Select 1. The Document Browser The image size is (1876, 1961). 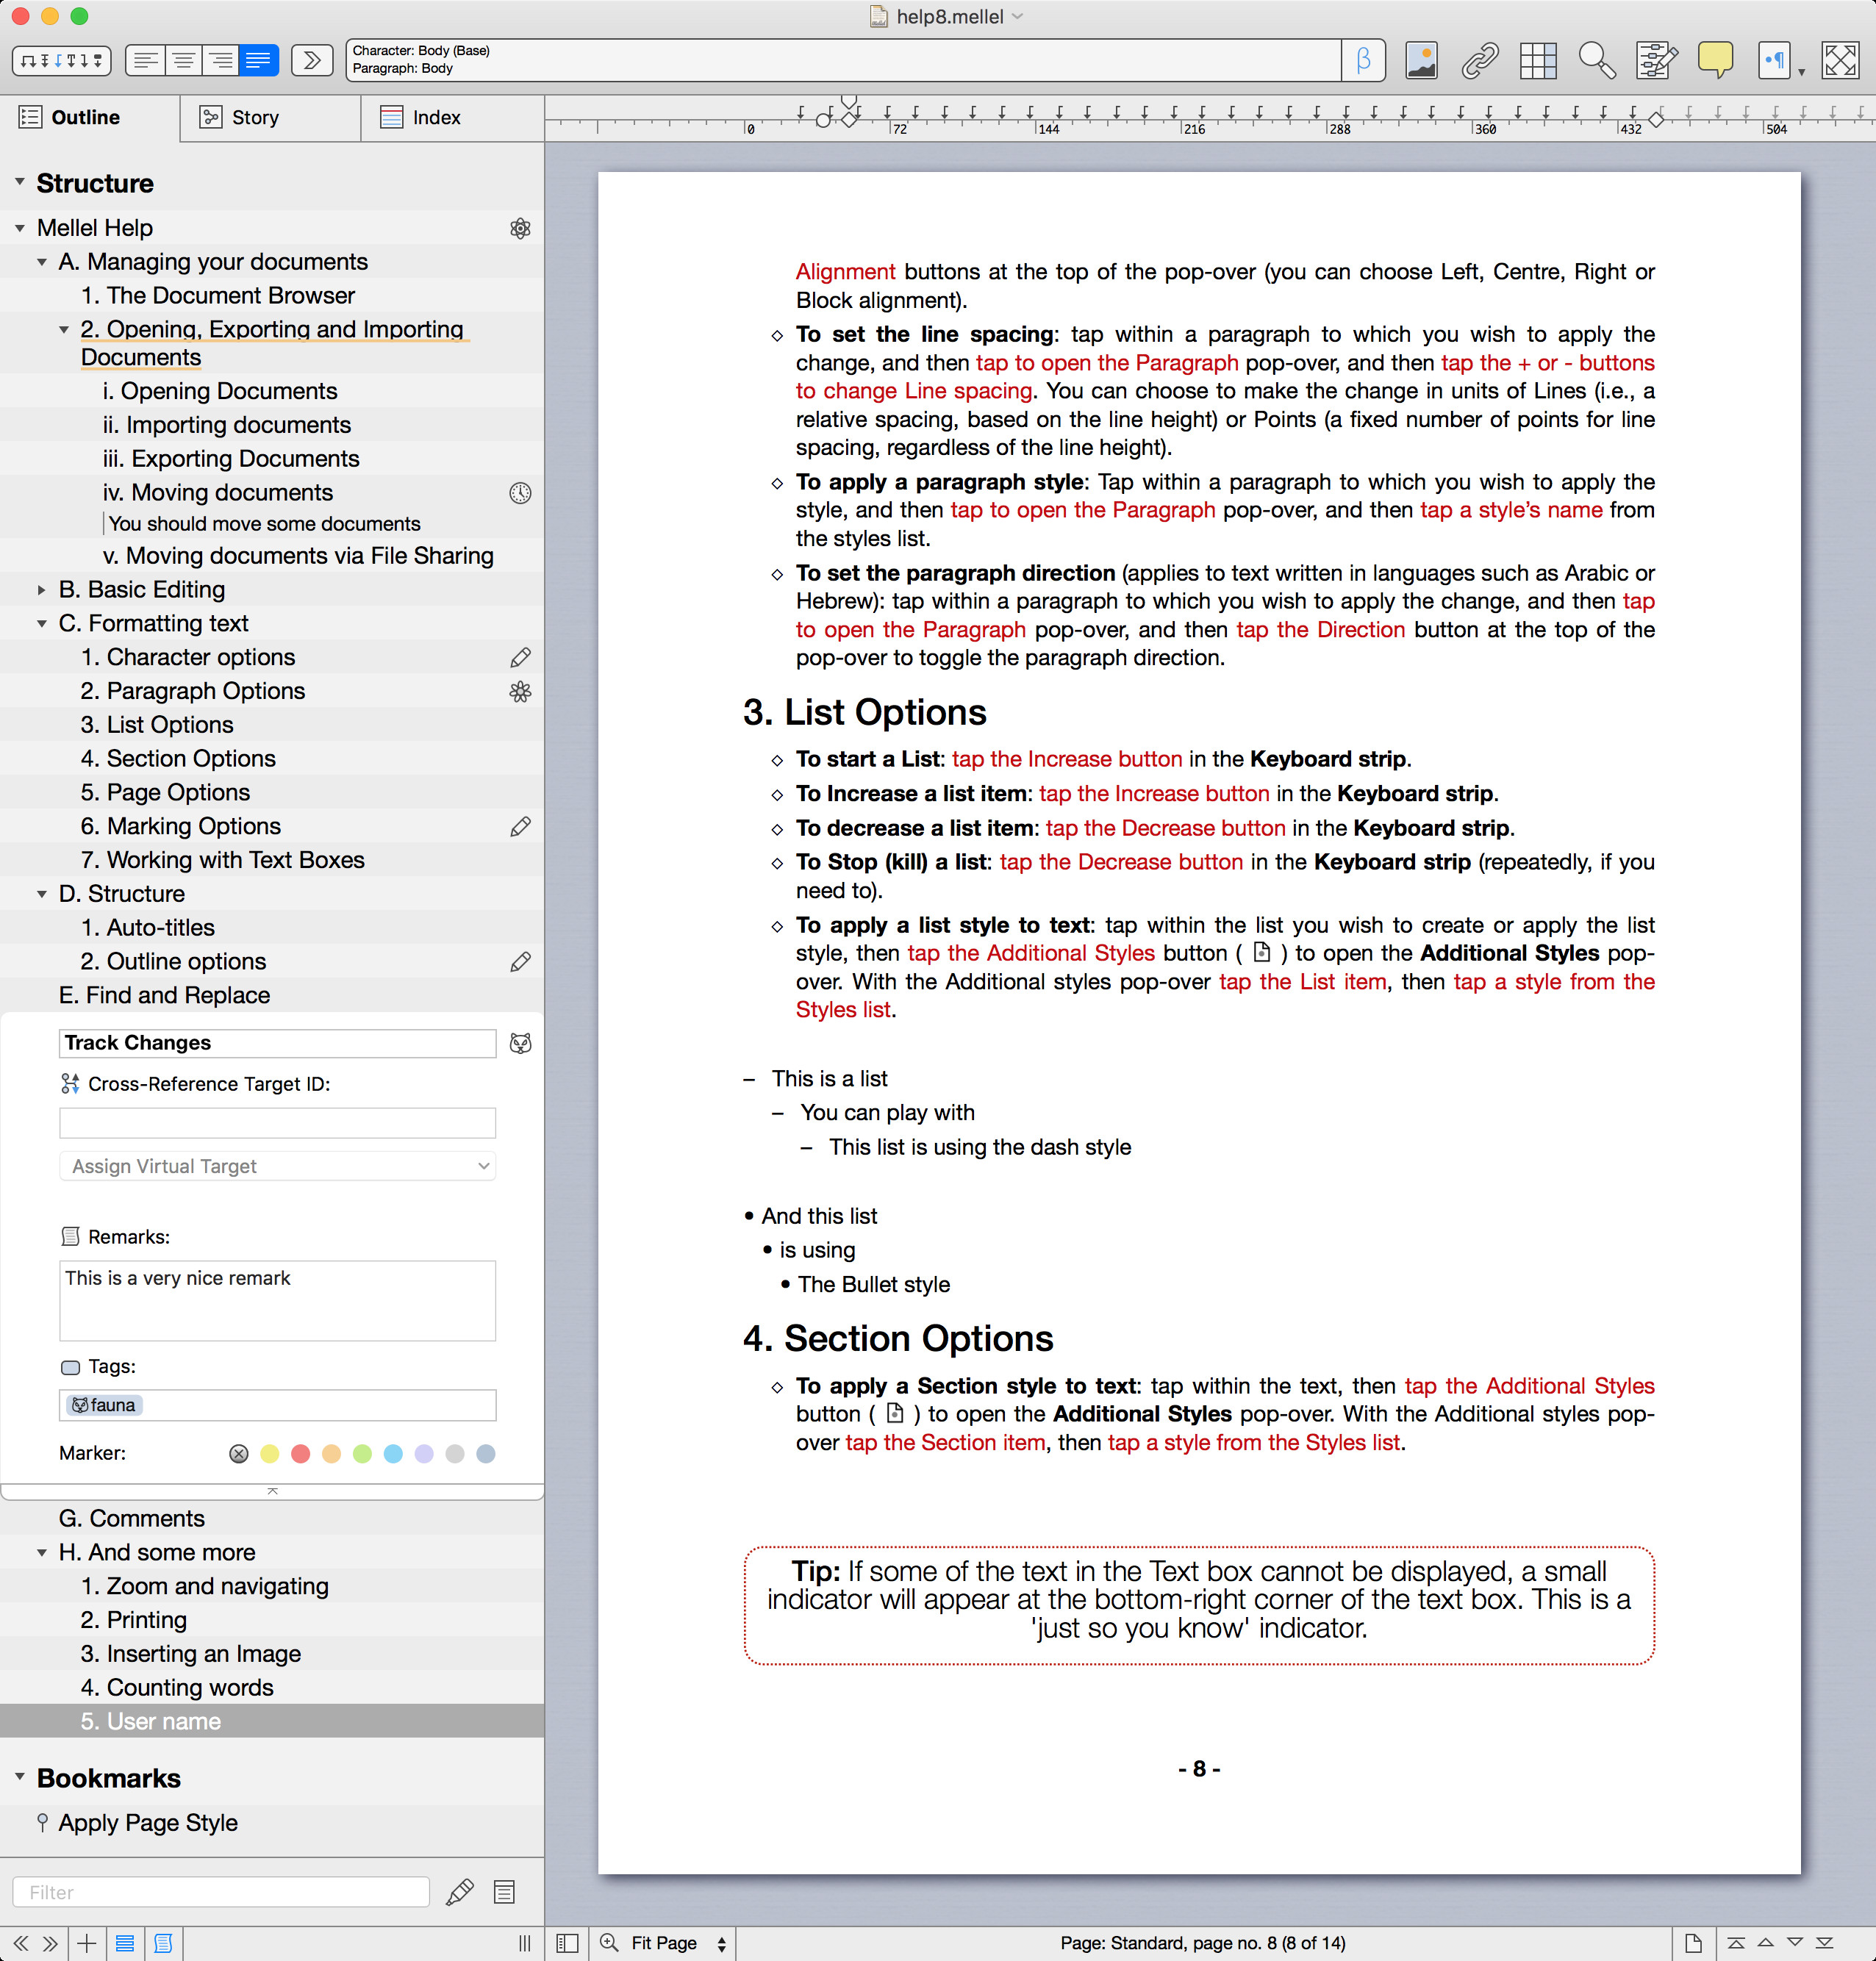(218, 295)
